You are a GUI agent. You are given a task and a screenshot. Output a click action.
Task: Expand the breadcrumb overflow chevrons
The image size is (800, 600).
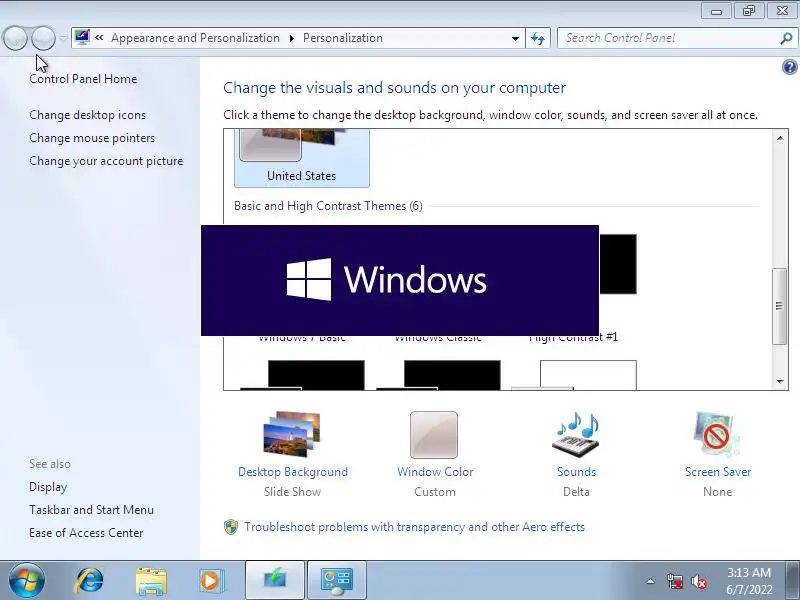(99, 38)
